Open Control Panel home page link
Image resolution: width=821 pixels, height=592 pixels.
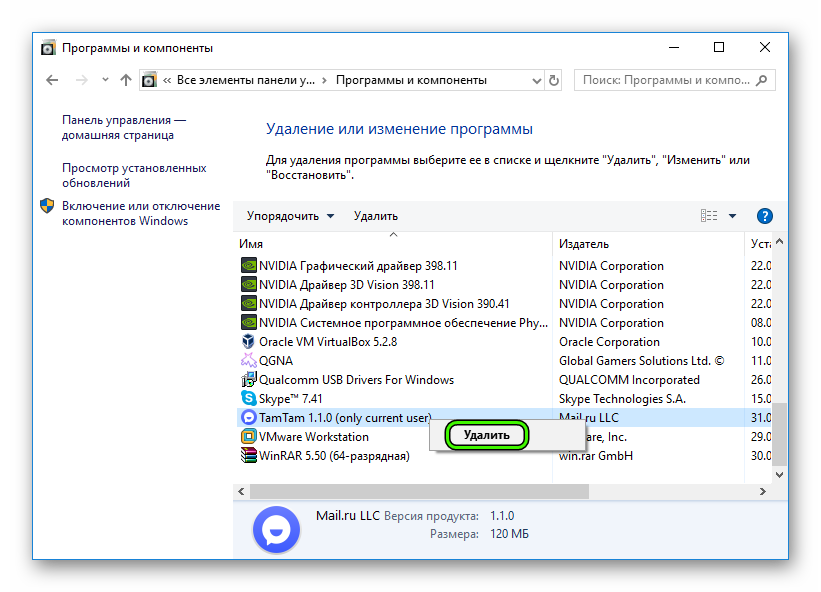click(x=124, y=127)
